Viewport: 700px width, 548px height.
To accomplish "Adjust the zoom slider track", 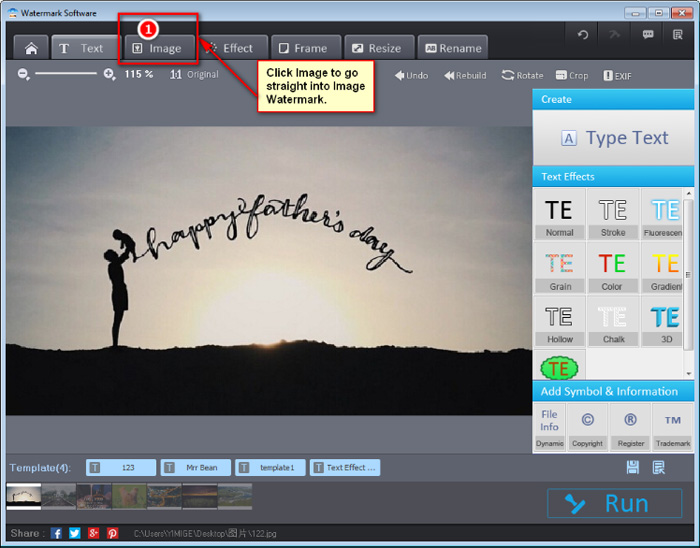I will pos(66,74).
